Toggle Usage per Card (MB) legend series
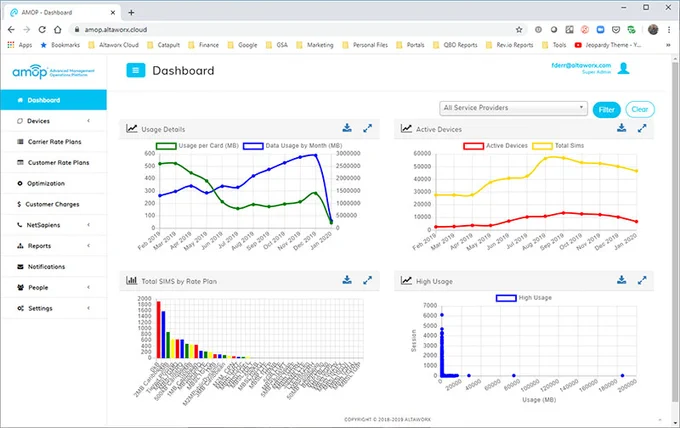 tap(197, 146)
